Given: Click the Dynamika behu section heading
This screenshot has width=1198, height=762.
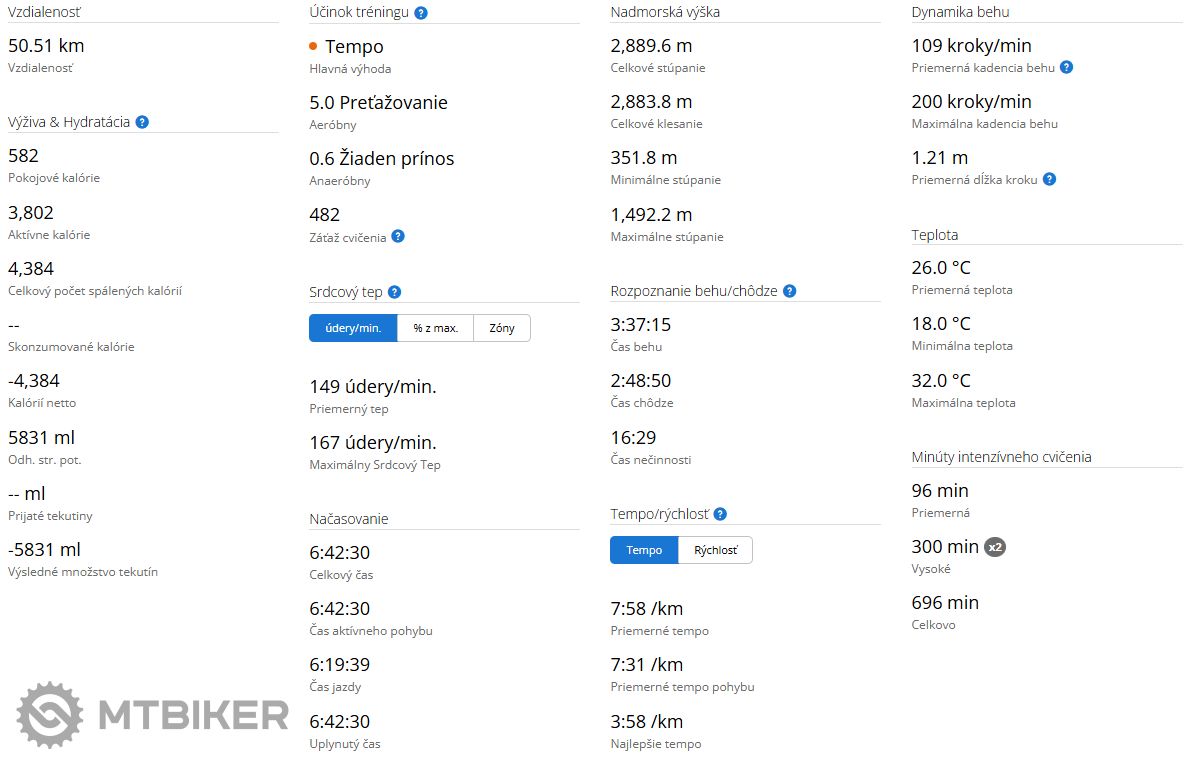Looking at the screenshot, I should 960,12.
